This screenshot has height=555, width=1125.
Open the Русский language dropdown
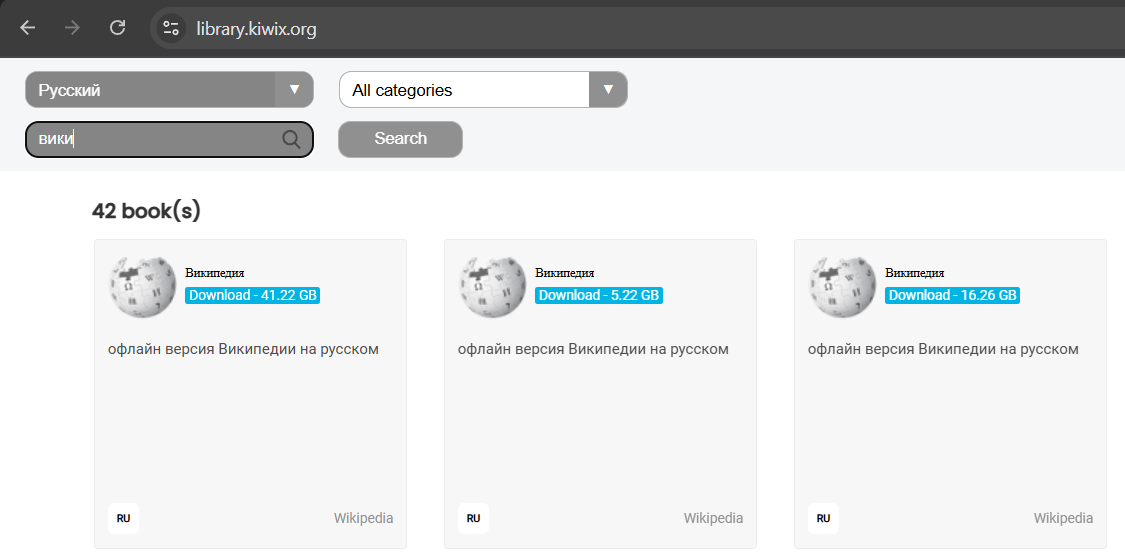click(150, 90)
